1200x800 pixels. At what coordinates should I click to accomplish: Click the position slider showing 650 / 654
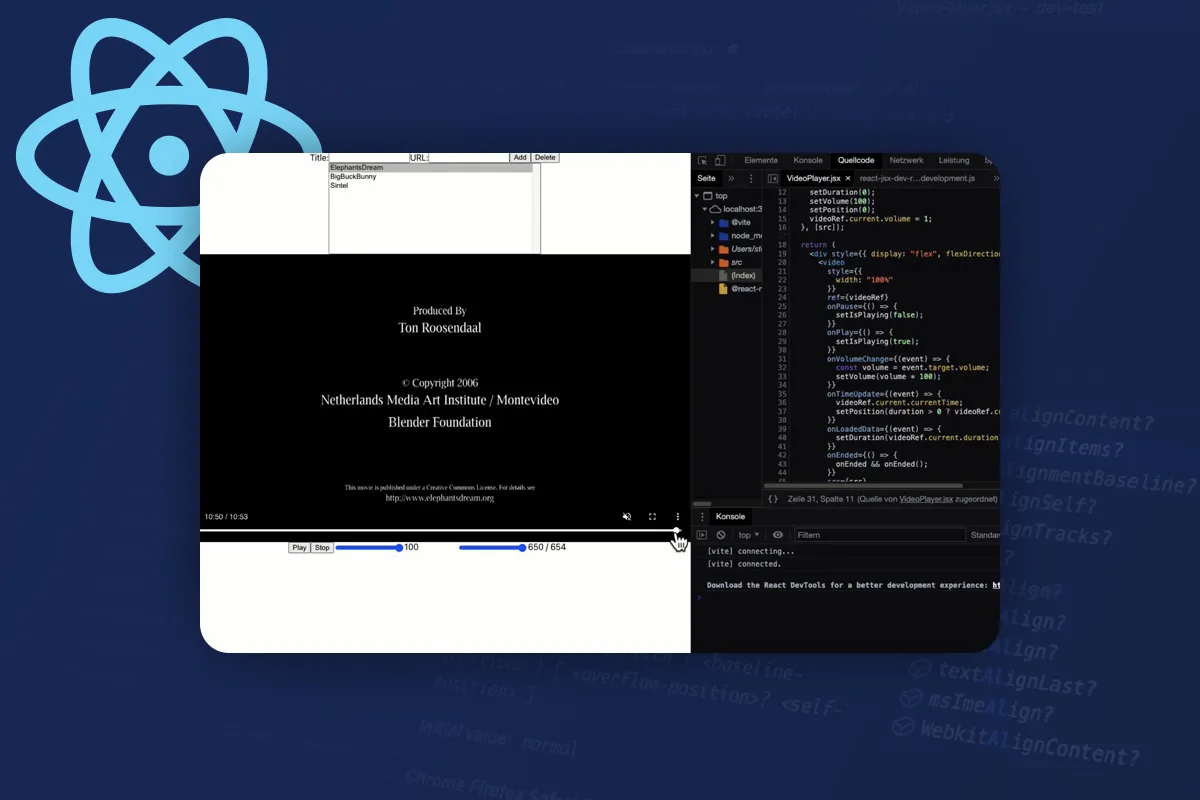[x=493, y=548]
